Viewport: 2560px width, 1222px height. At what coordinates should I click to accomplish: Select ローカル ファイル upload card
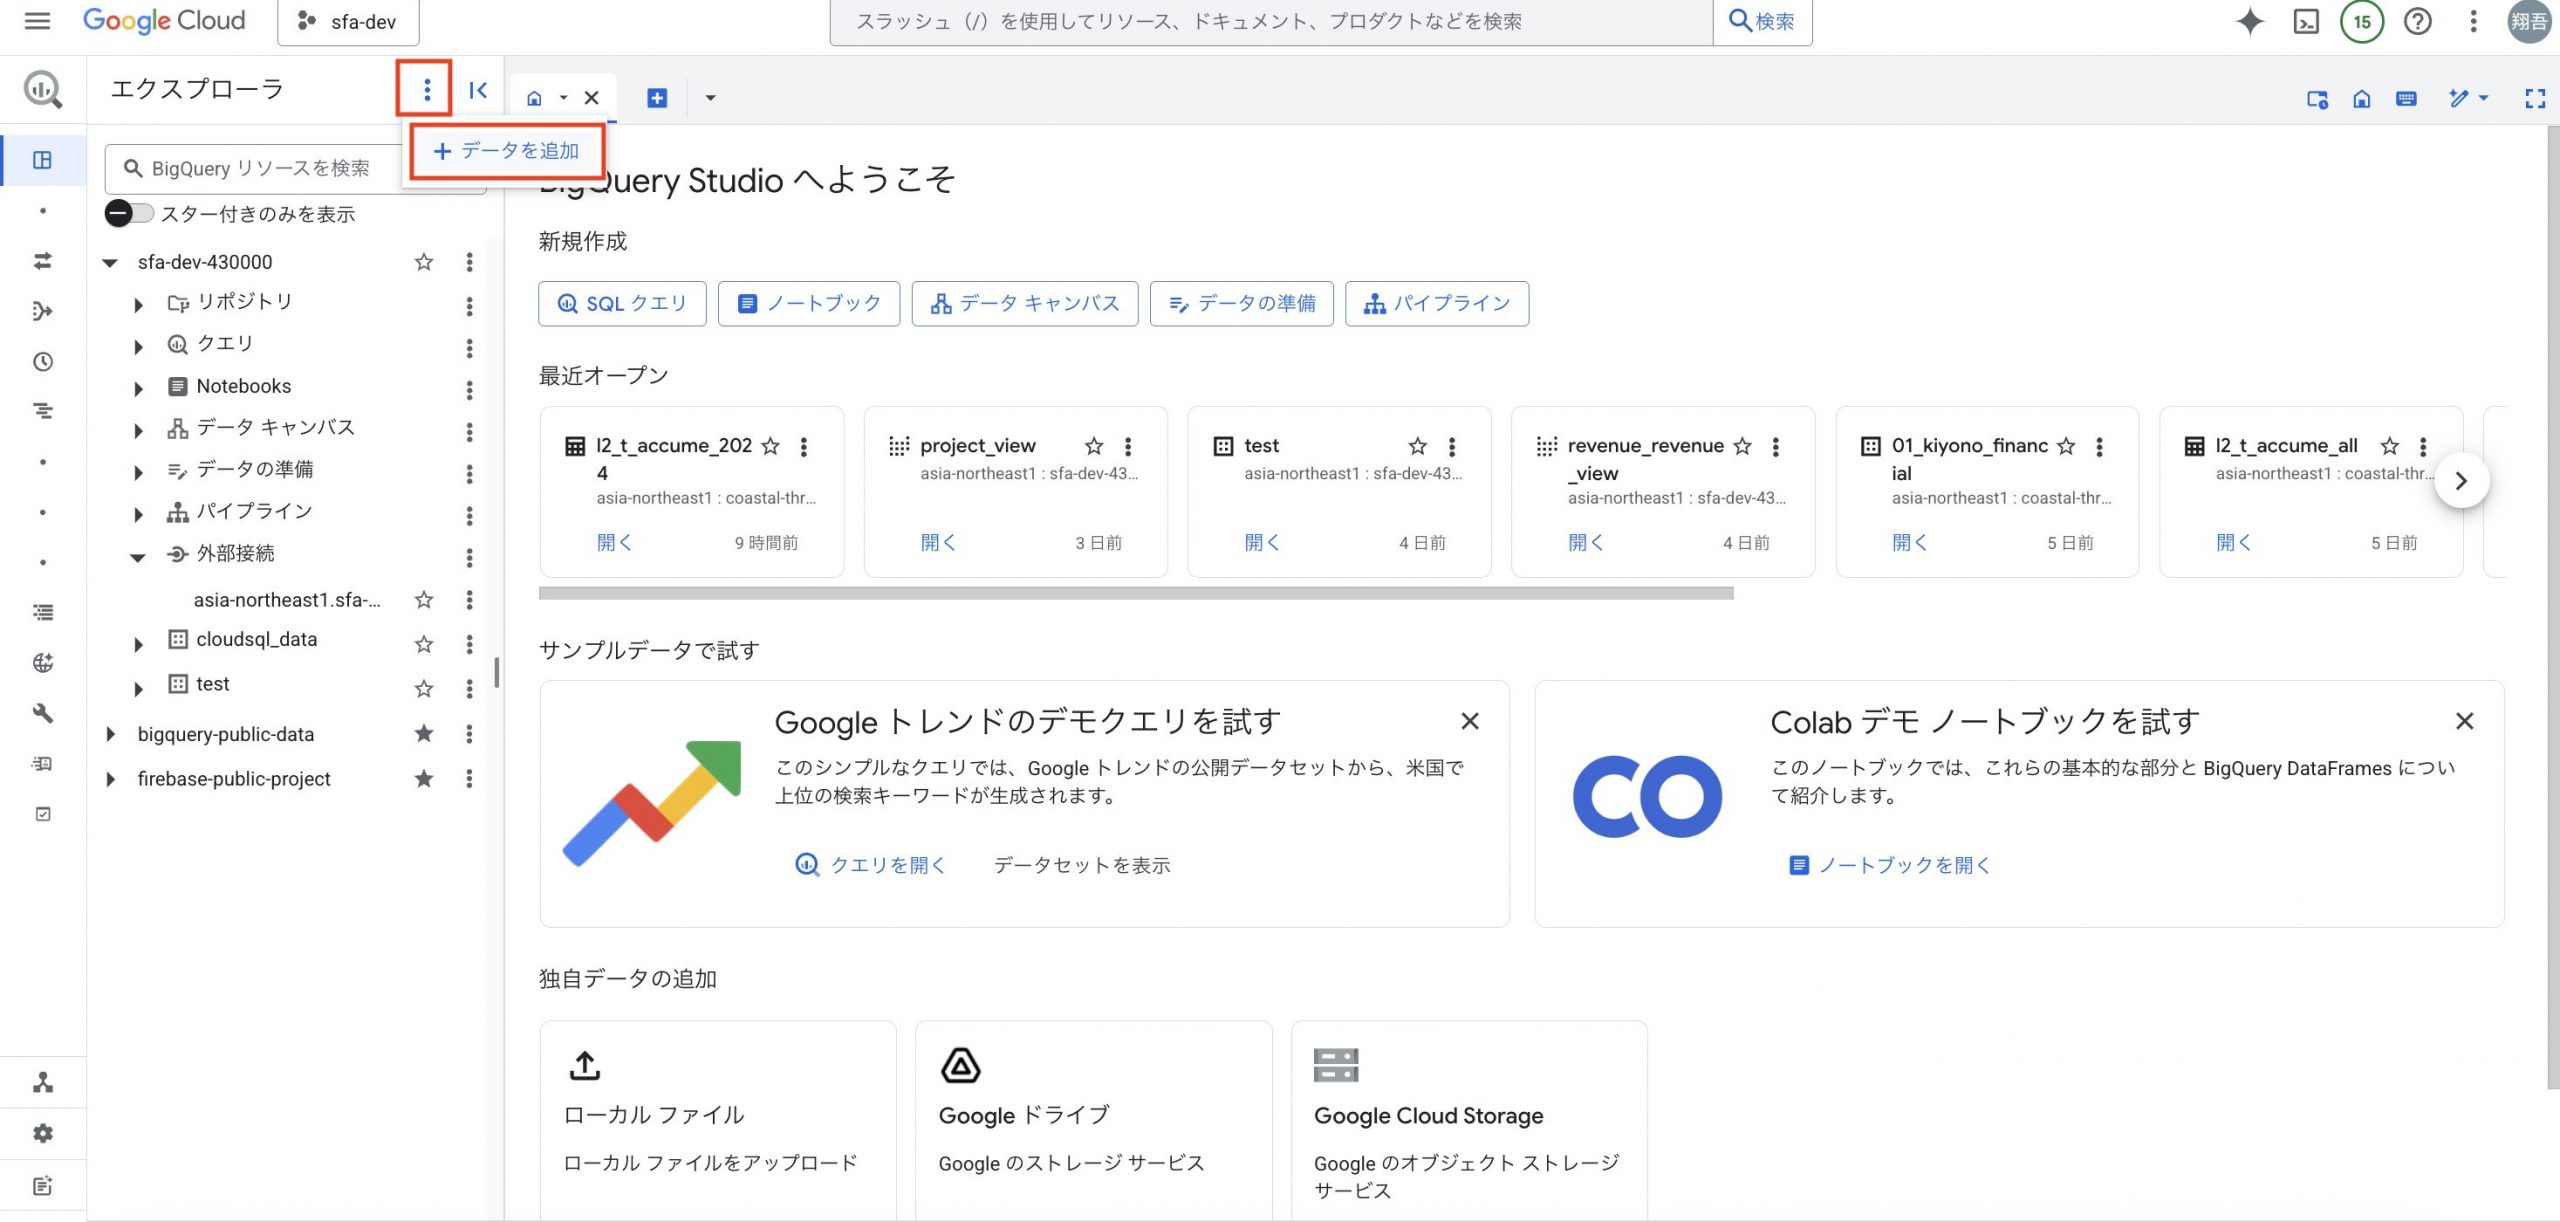point(718,1121)
